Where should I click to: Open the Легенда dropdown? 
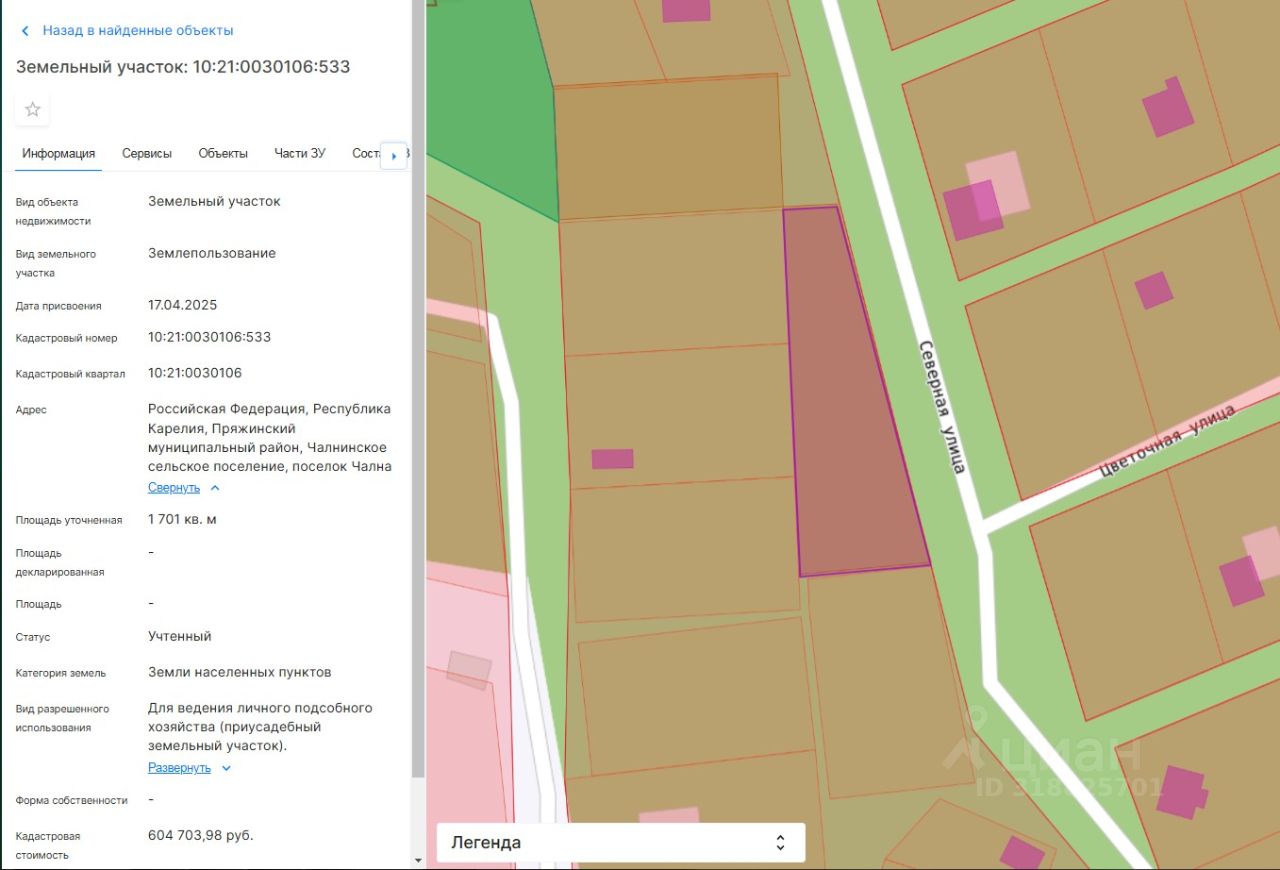tap(620, 842)
